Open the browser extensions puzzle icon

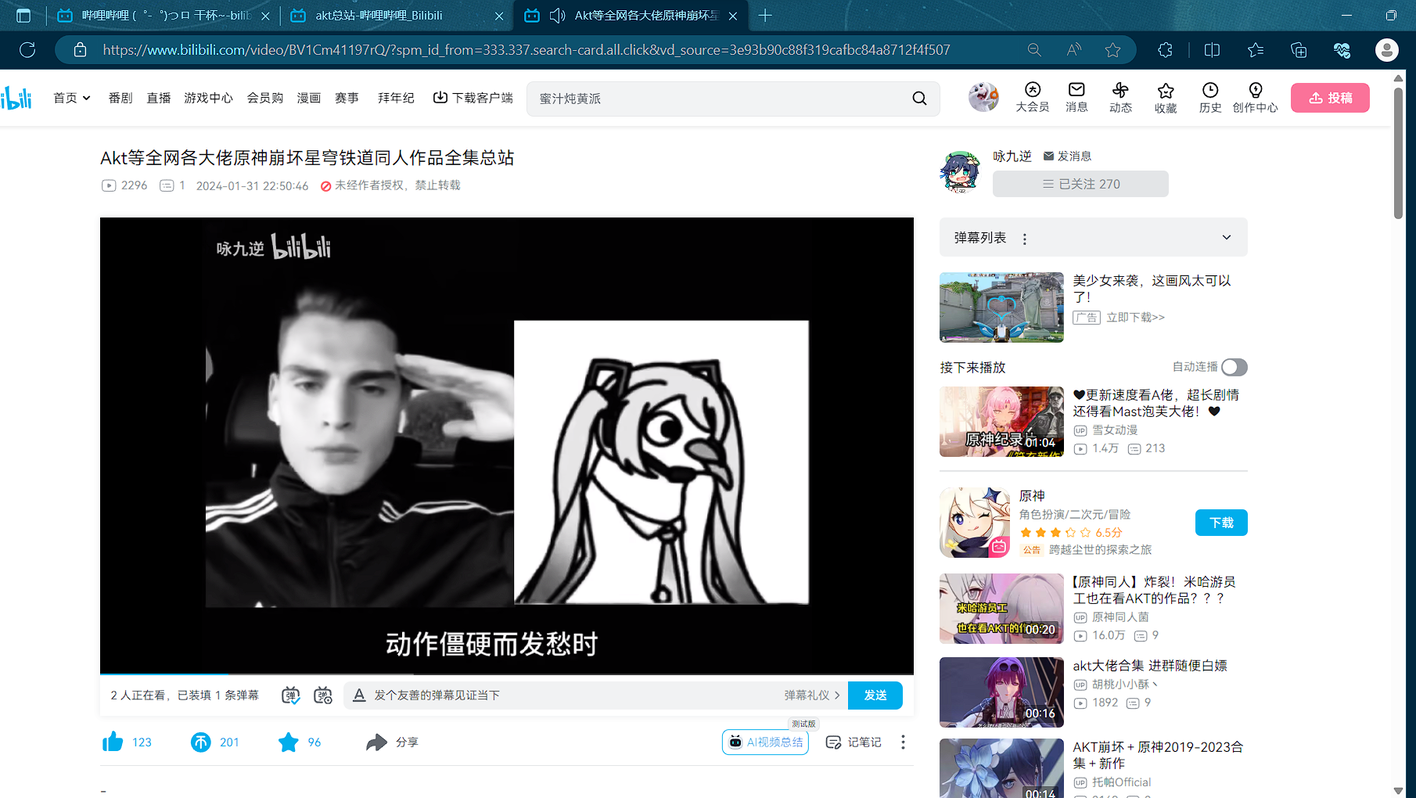[x=1165, y=50]
